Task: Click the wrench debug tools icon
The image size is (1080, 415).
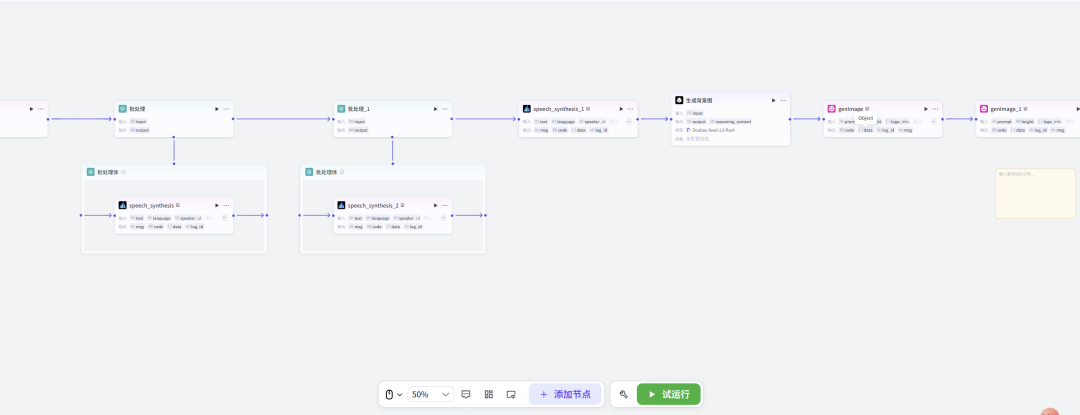Action: [623, 394]
